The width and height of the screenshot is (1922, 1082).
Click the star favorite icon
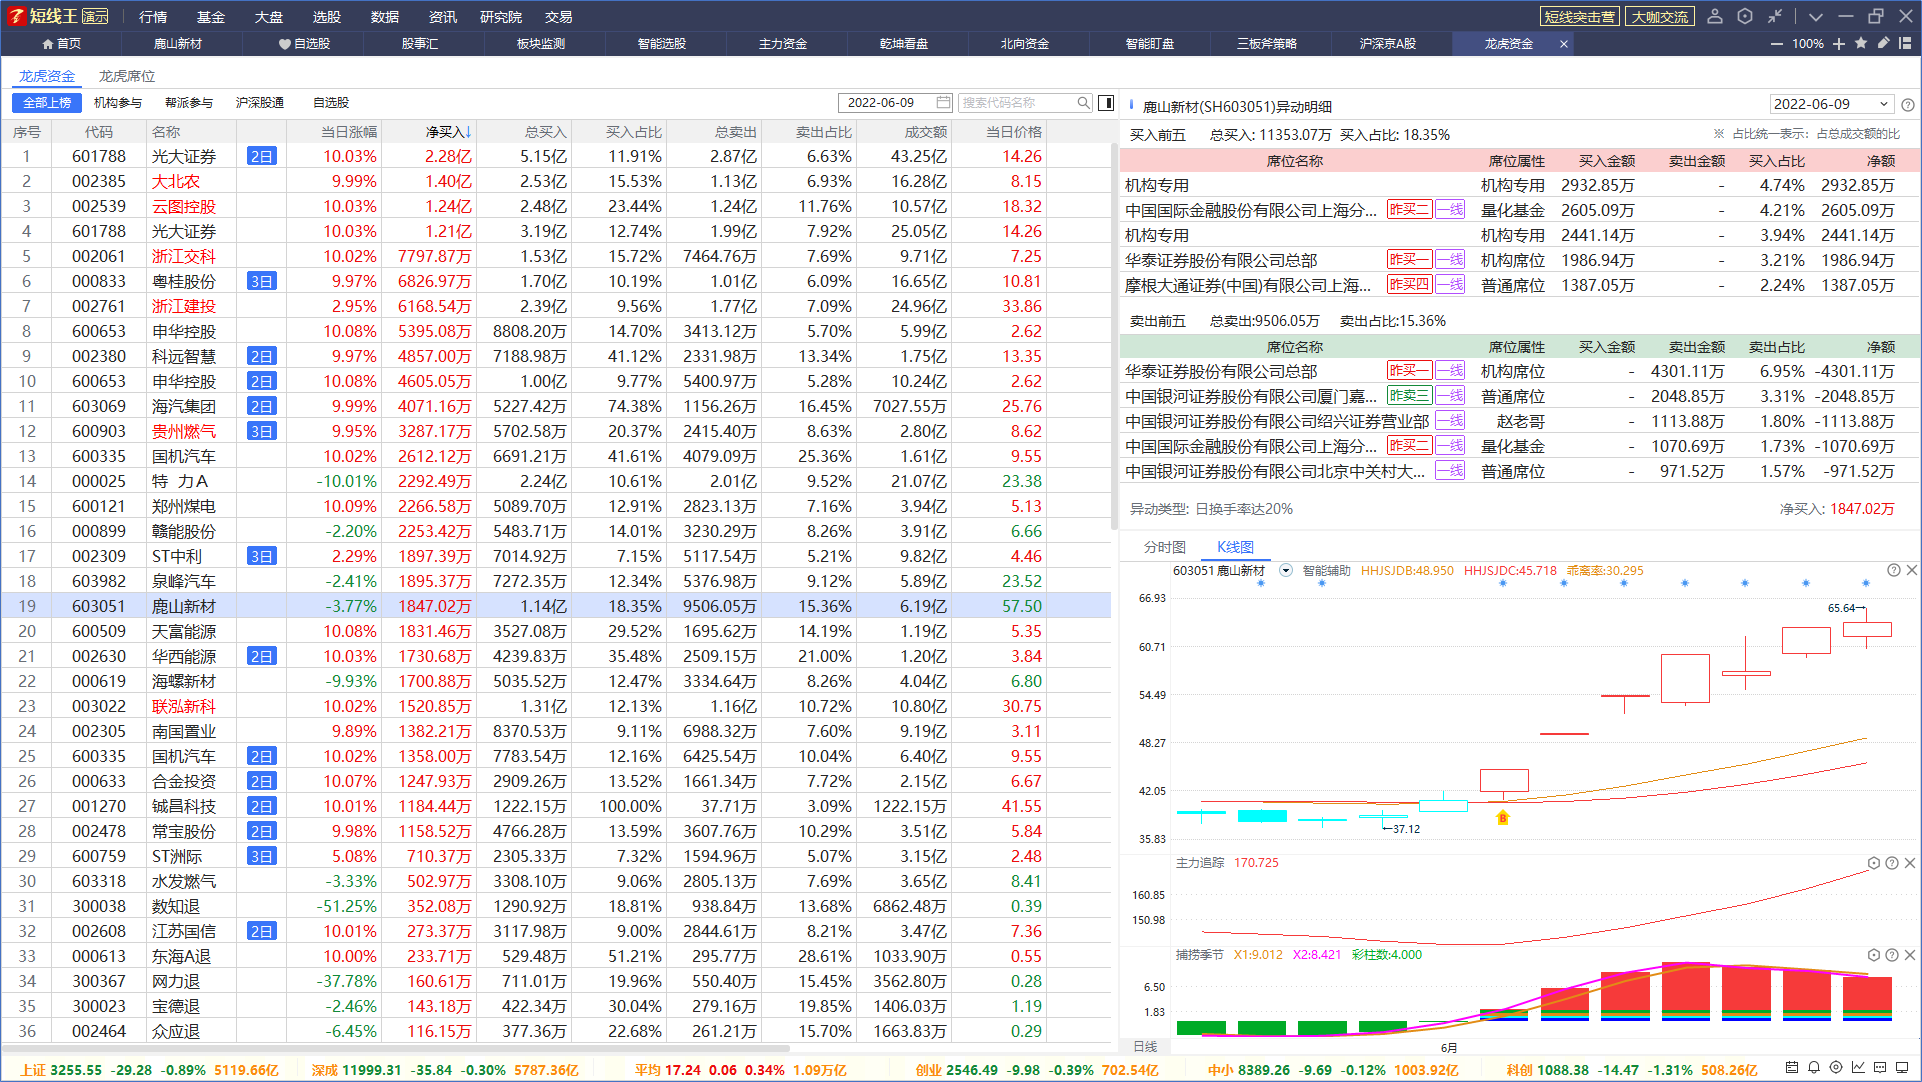tap(1861, 43)
